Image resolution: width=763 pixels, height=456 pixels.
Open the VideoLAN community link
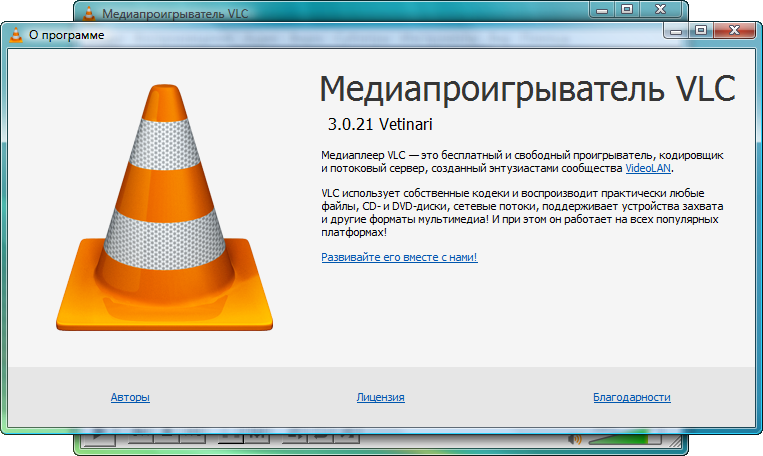(x=648, y=169)
